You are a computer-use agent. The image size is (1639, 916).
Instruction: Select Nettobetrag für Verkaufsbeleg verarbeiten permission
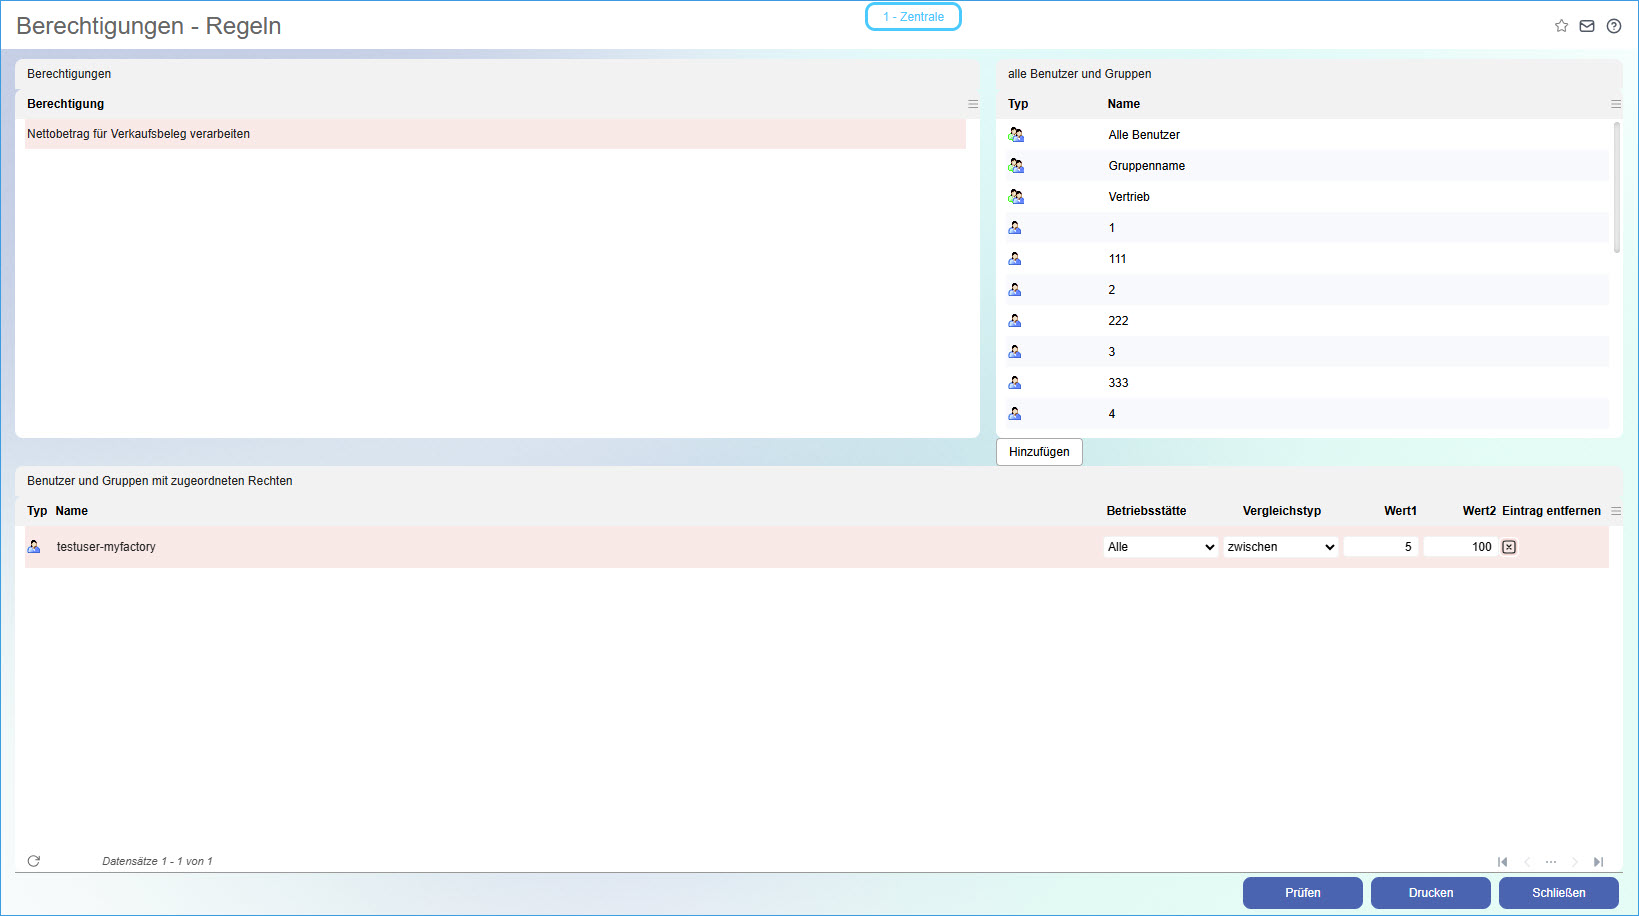pyautogui.click(x=496, y=134)
